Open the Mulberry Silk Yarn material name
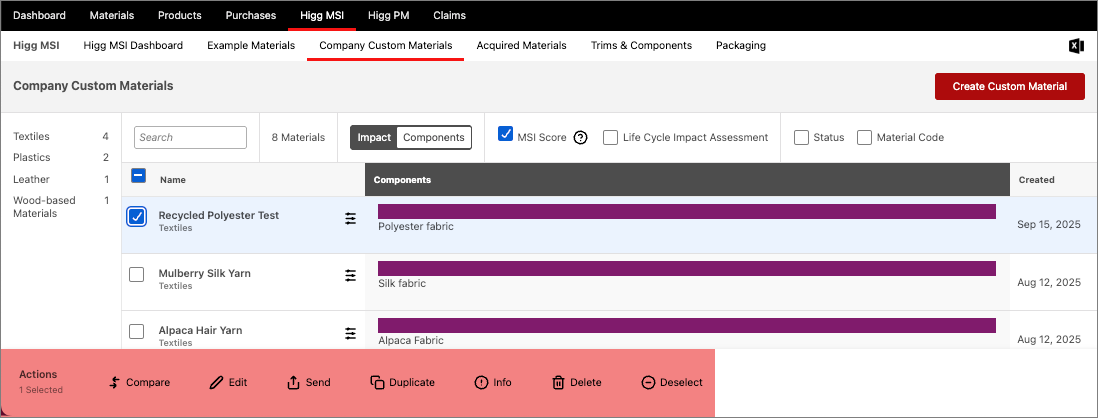 (204, 273)
